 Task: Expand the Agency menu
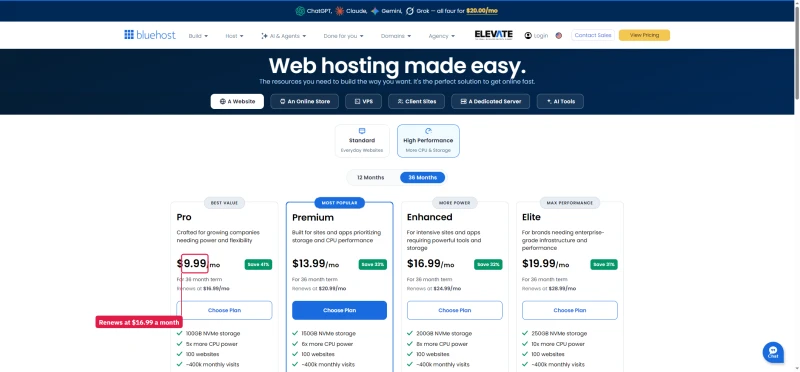[441, 36]
